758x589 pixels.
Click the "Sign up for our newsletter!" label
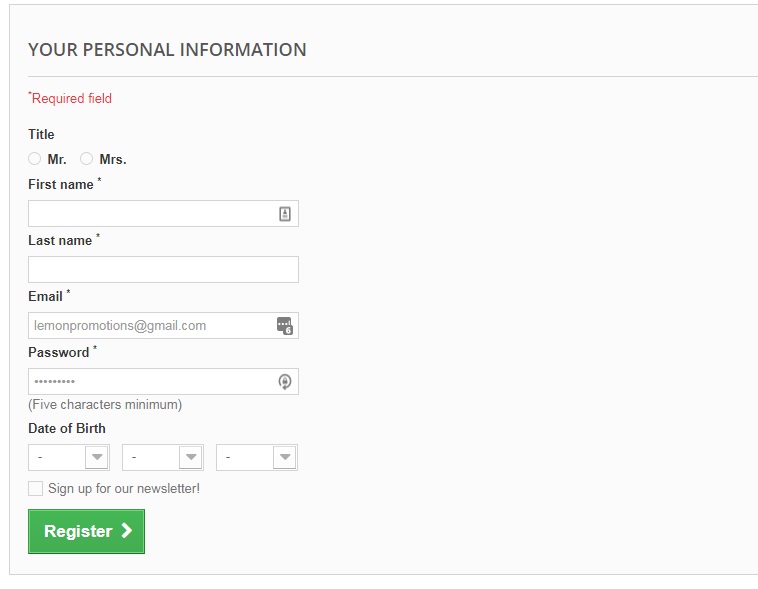[x=124, y=489]
